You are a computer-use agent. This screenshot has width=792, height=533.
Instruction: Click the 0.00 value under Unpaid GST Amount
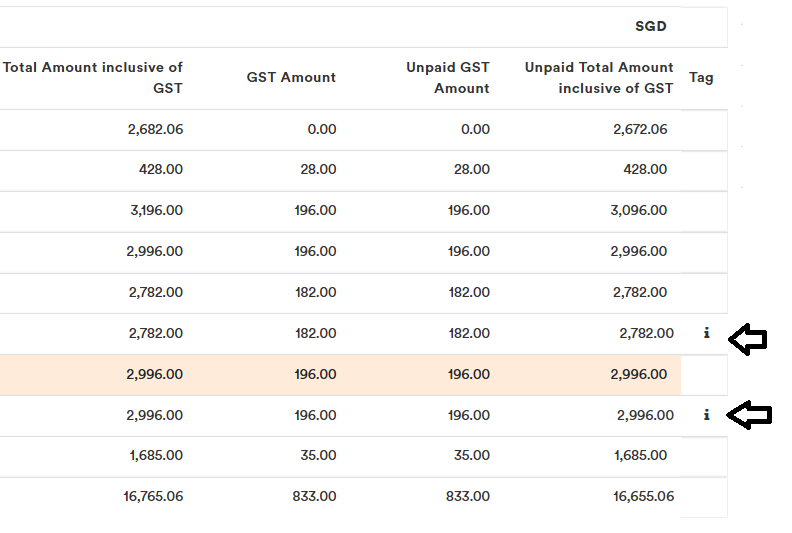(x=475, y=130)
